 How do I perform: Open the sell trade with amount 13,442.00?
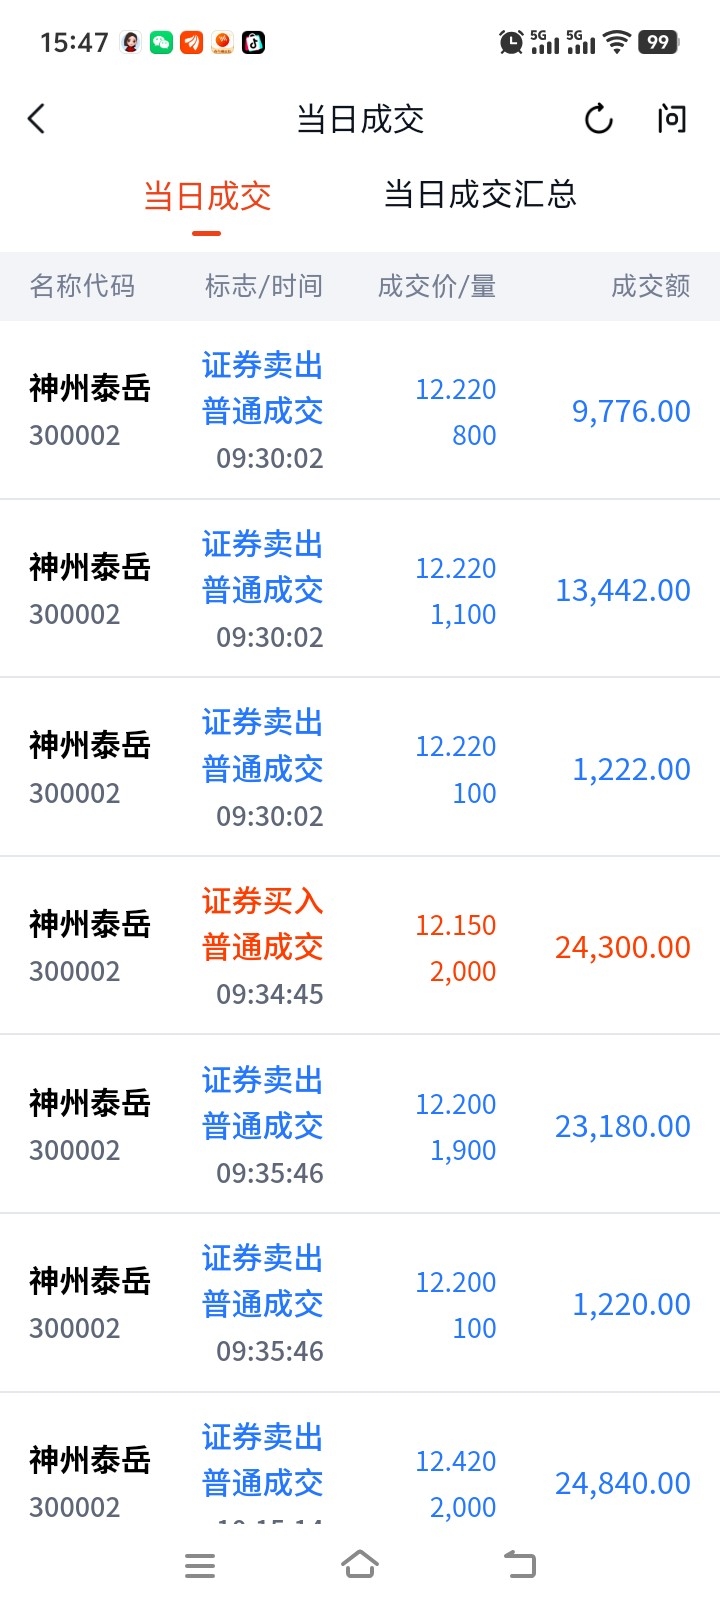360,589
